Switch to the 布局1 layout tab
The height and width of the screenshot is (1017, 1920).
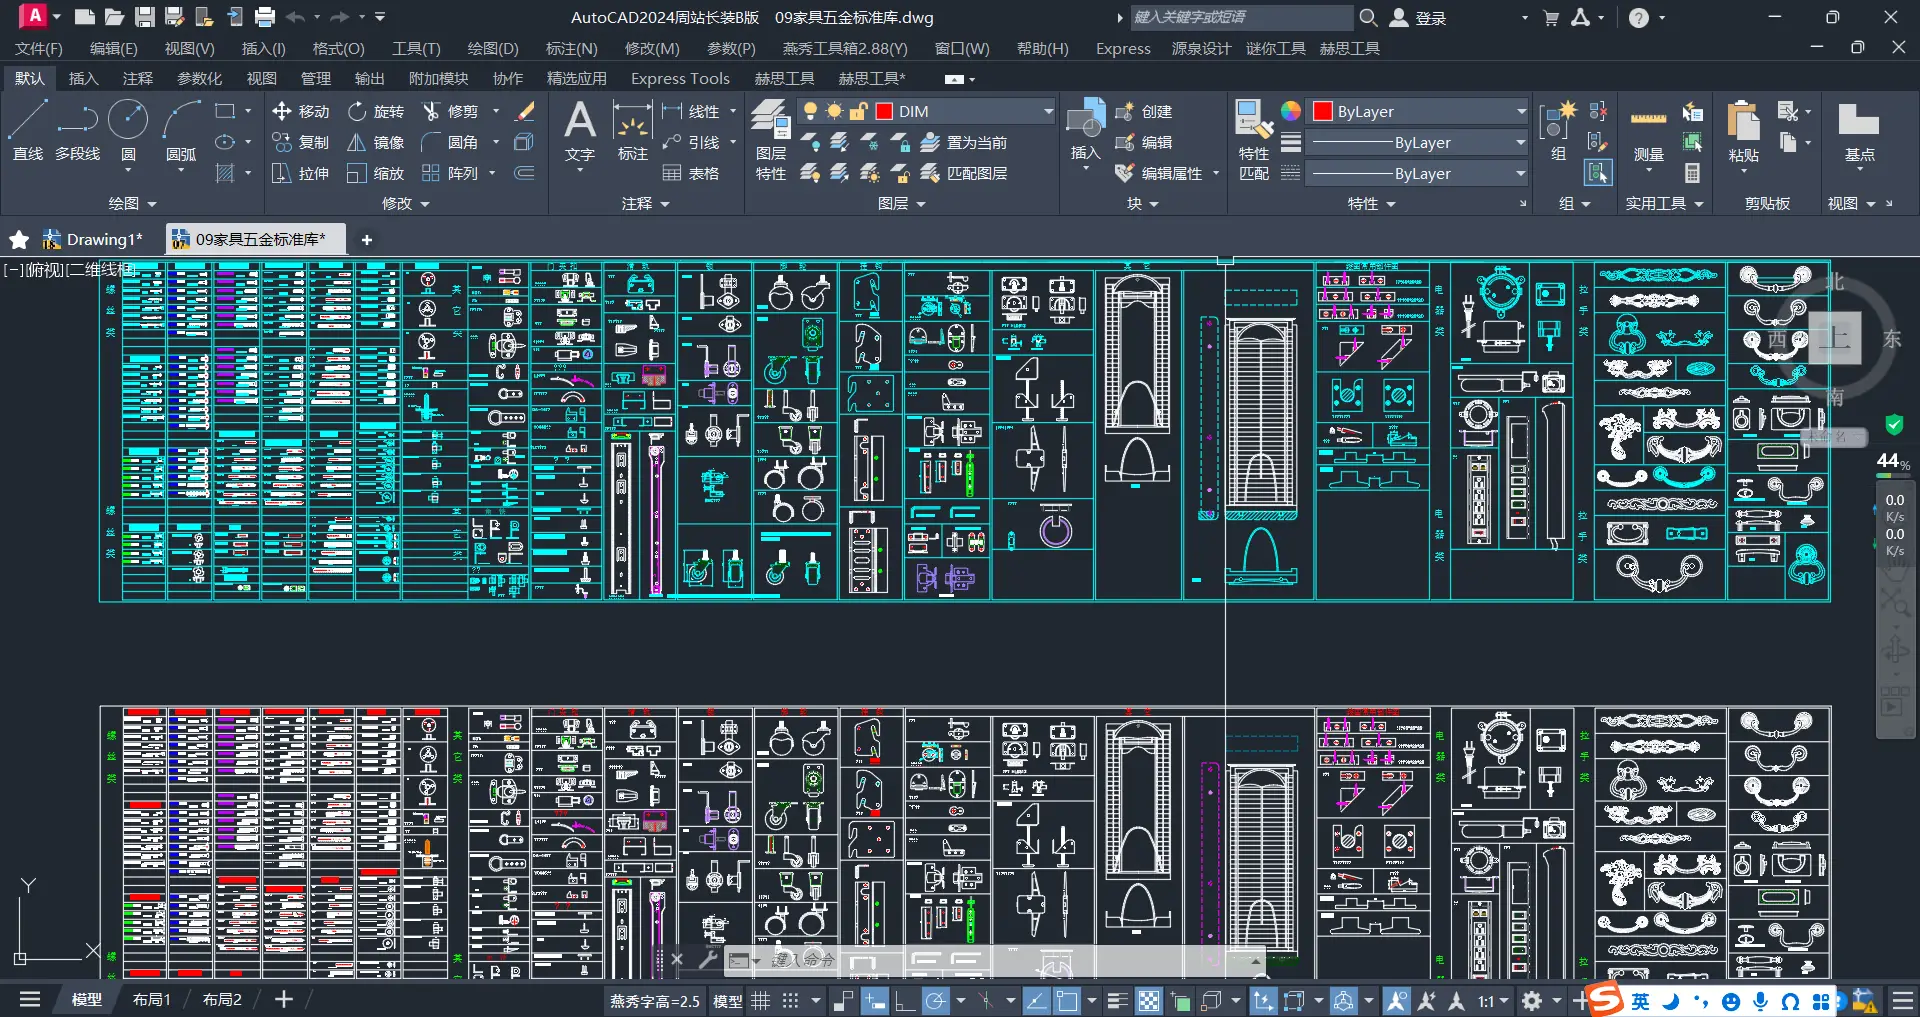coord(152,999)
